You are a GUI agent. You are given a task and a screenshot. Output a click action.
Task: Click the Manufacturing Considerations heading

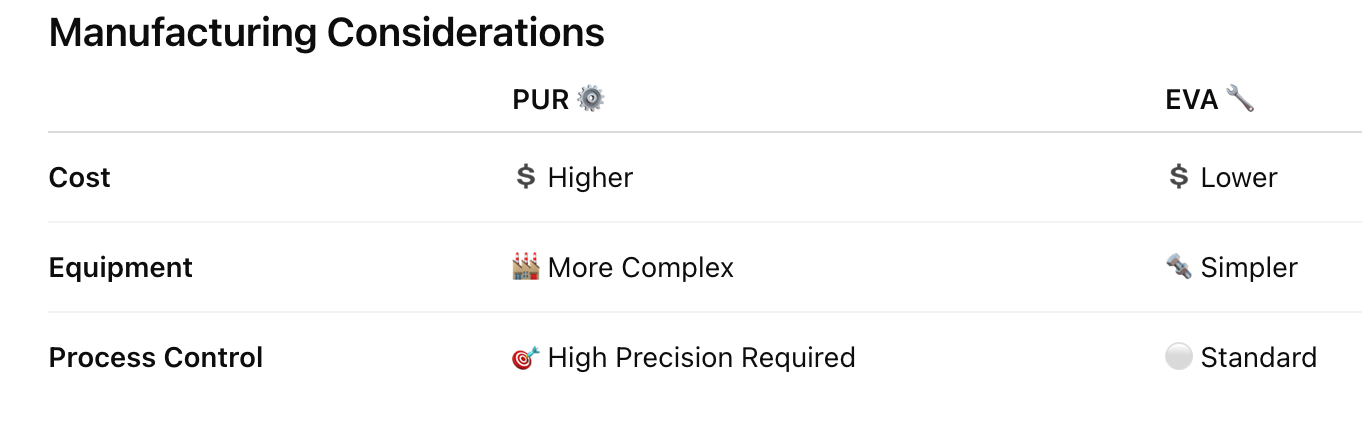point(326,33)
